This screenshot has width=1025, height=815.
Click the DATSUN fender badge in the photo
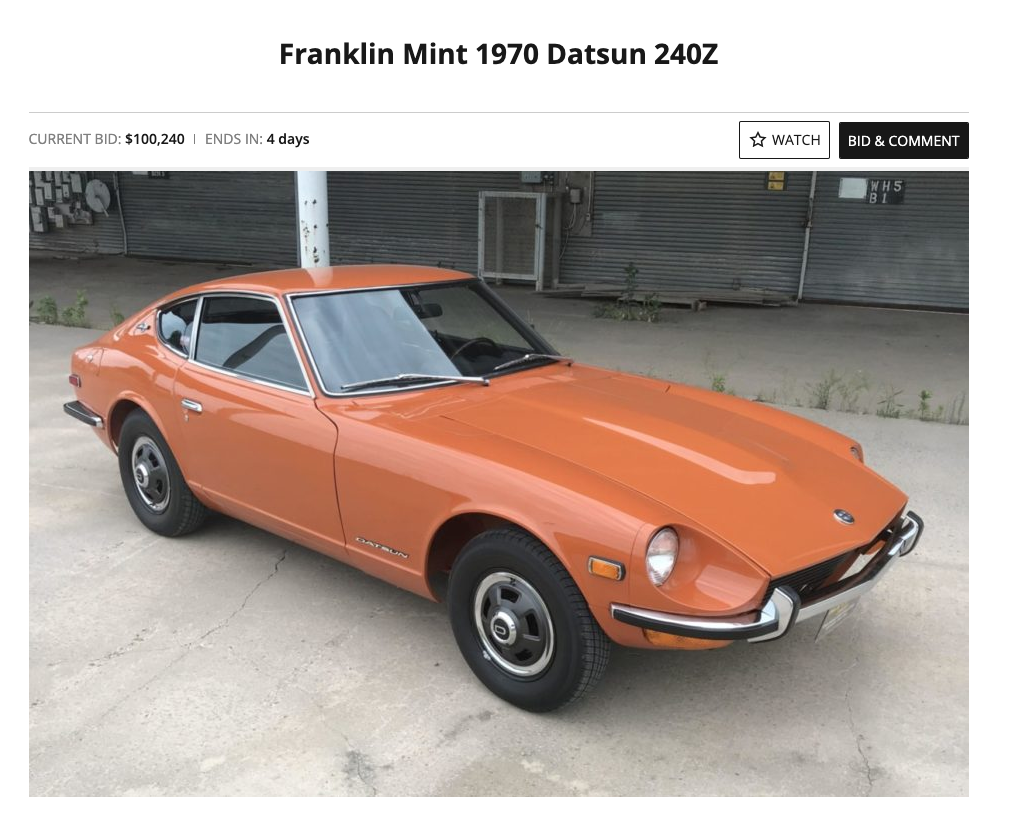tap(381, 548)
